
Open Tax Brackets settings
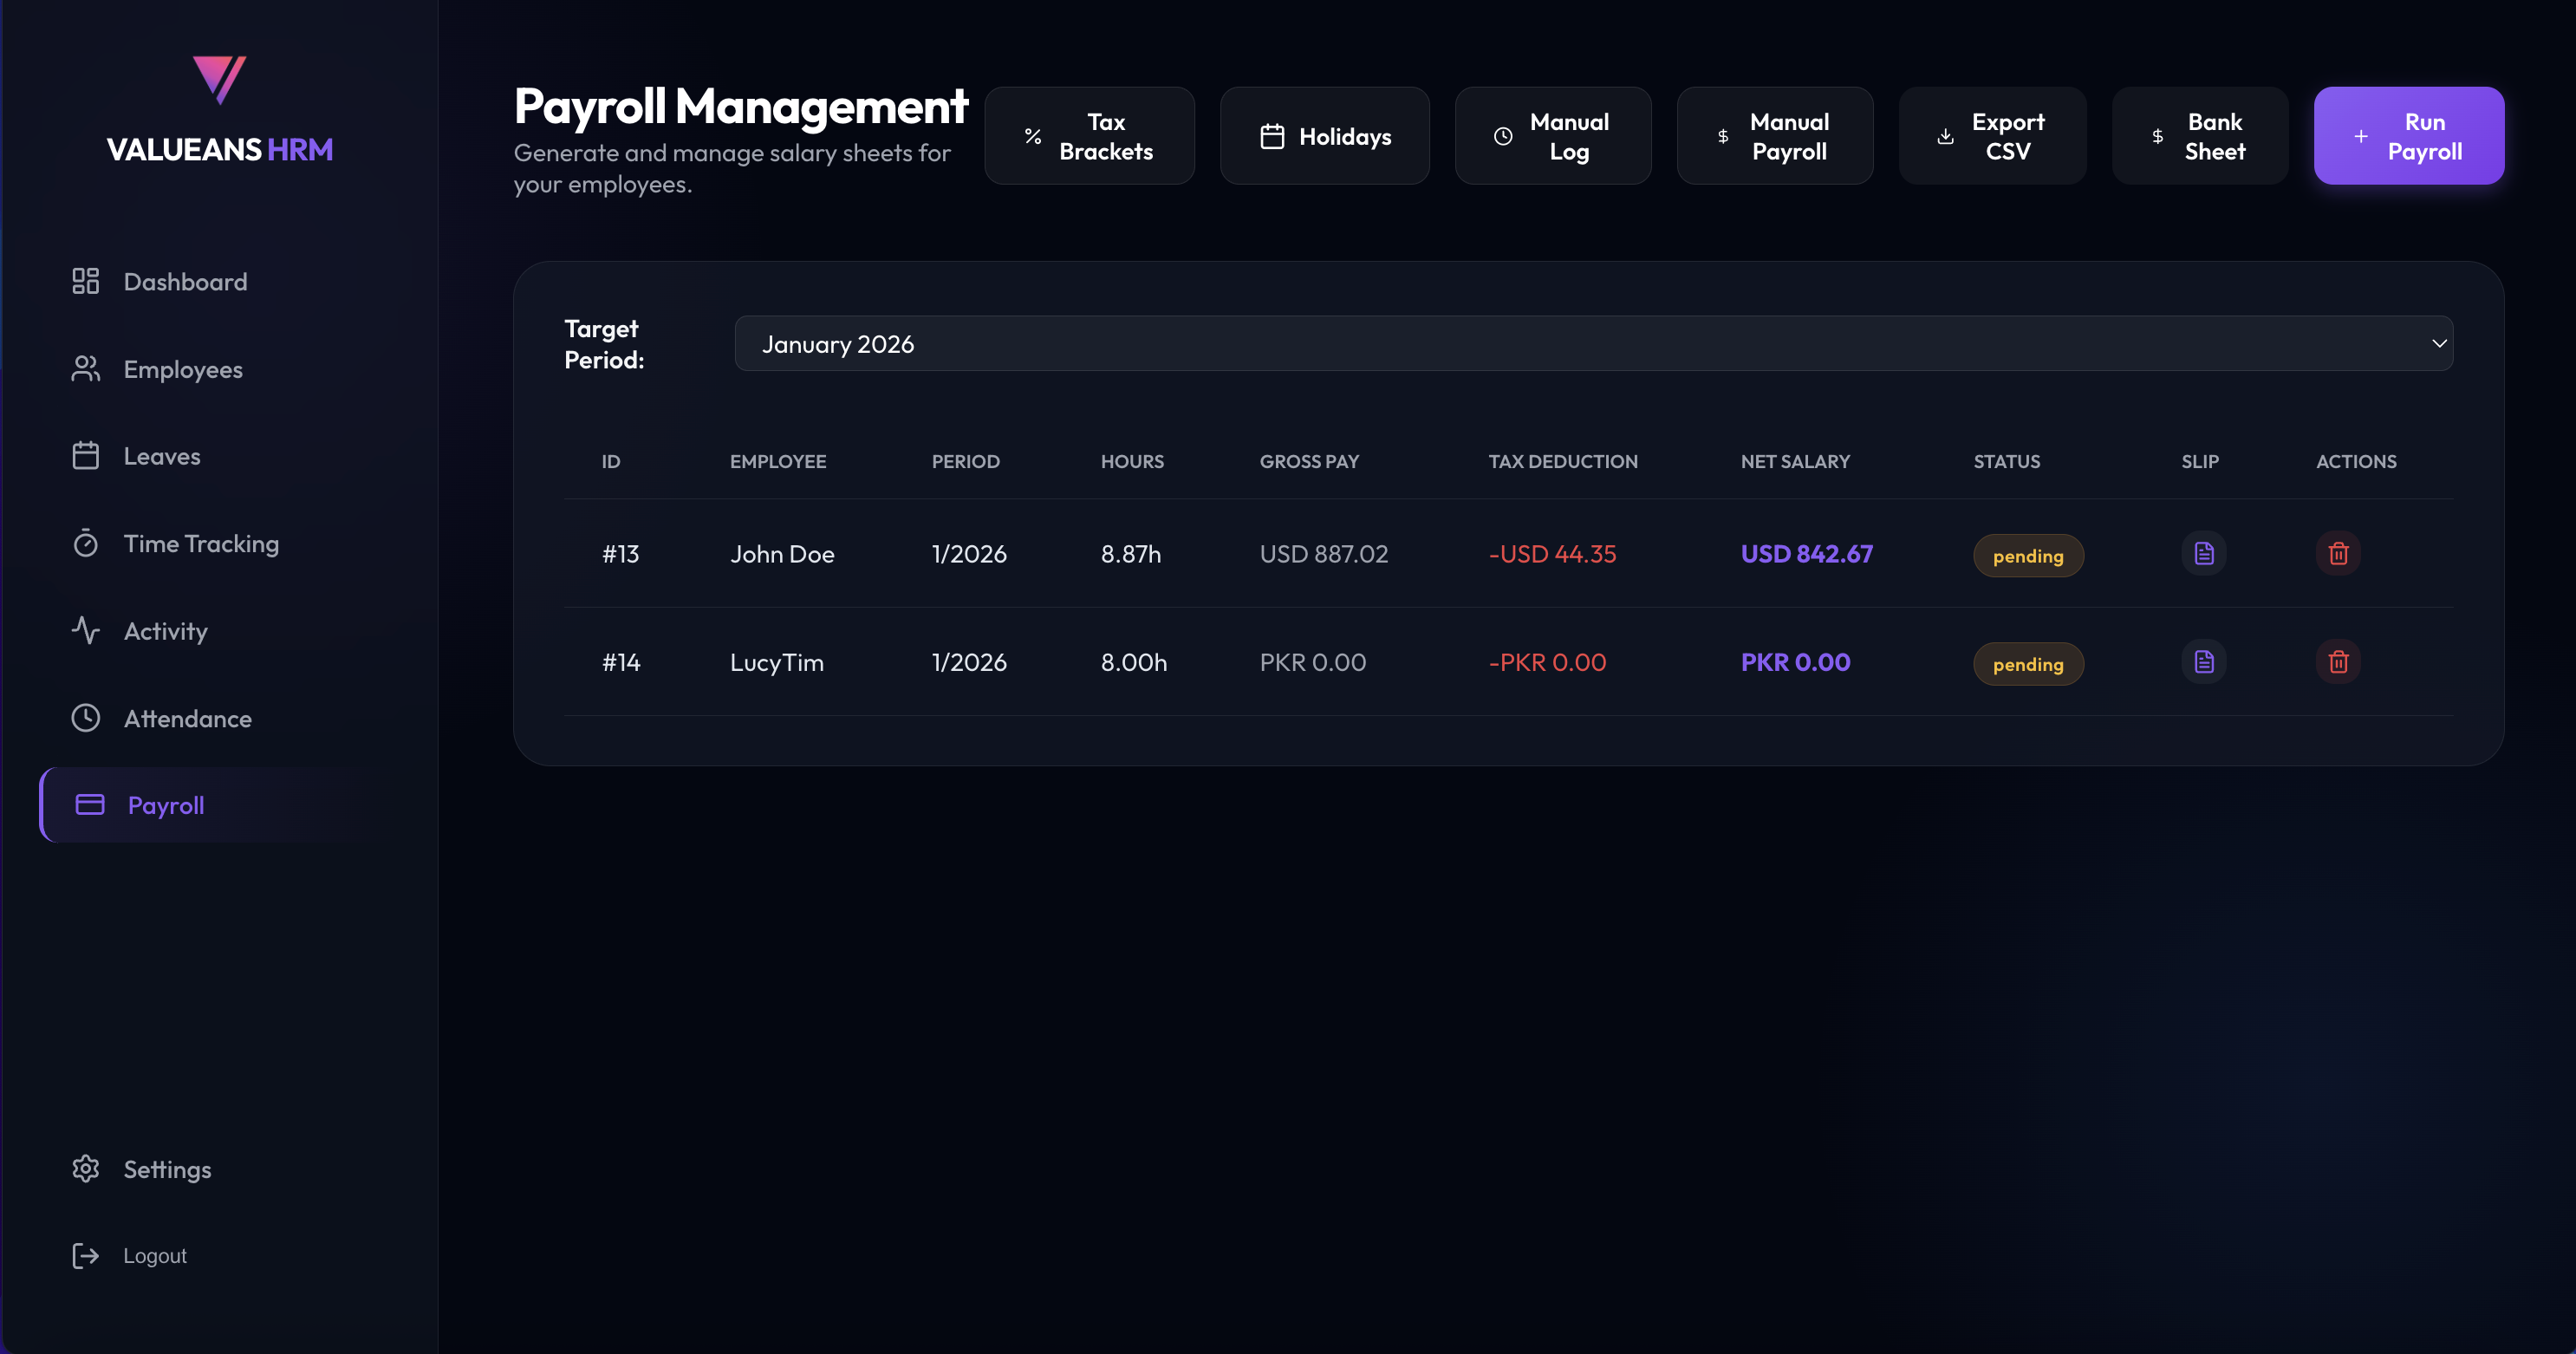[1089, 136]
